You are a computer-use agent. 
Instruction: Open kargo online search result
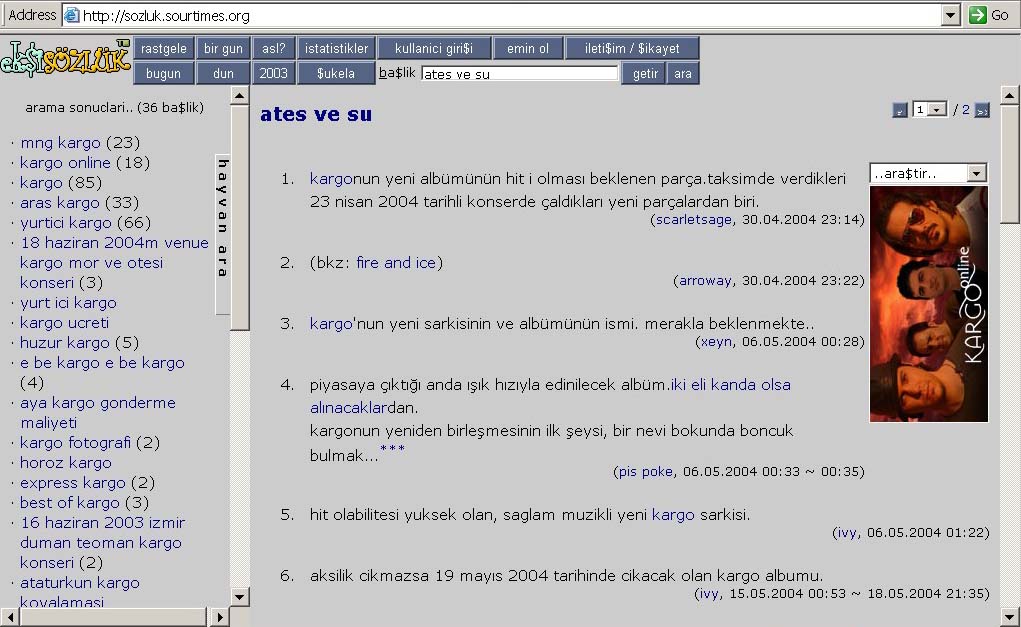[65, 163]
